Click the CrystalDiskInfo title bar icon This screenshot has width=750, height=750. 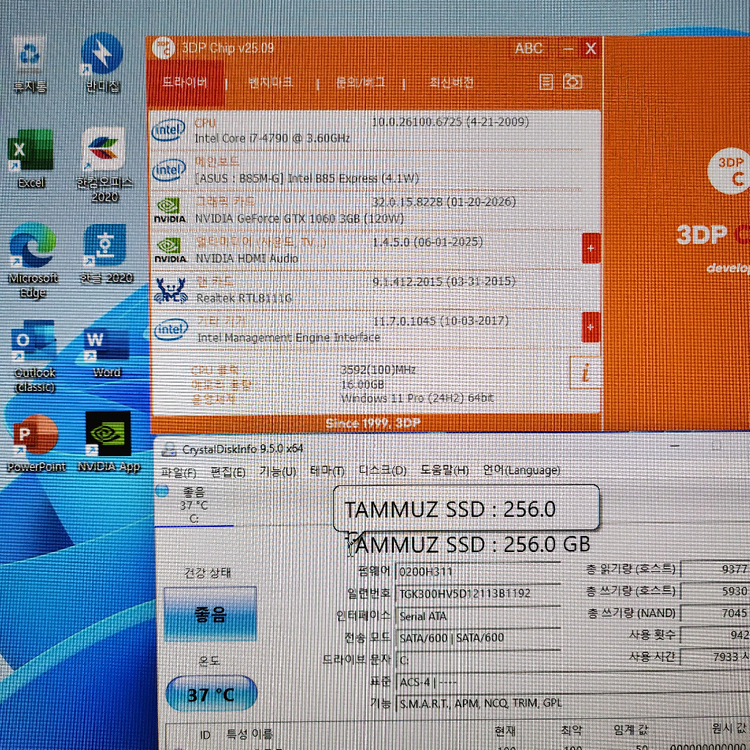click(168, 449)
